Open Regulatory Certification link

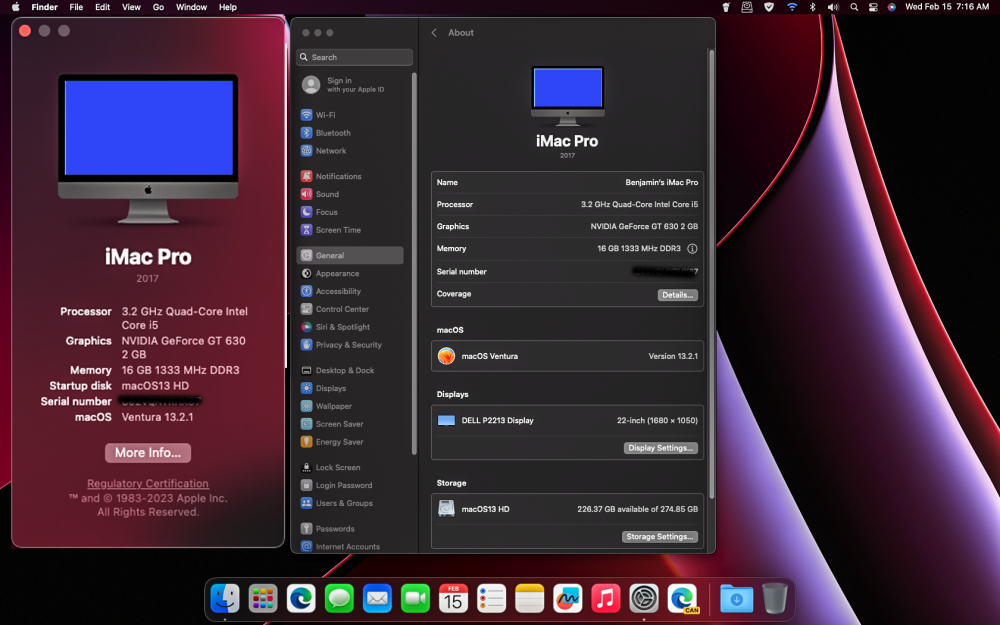pyautogui.click(x=148, y=483)
